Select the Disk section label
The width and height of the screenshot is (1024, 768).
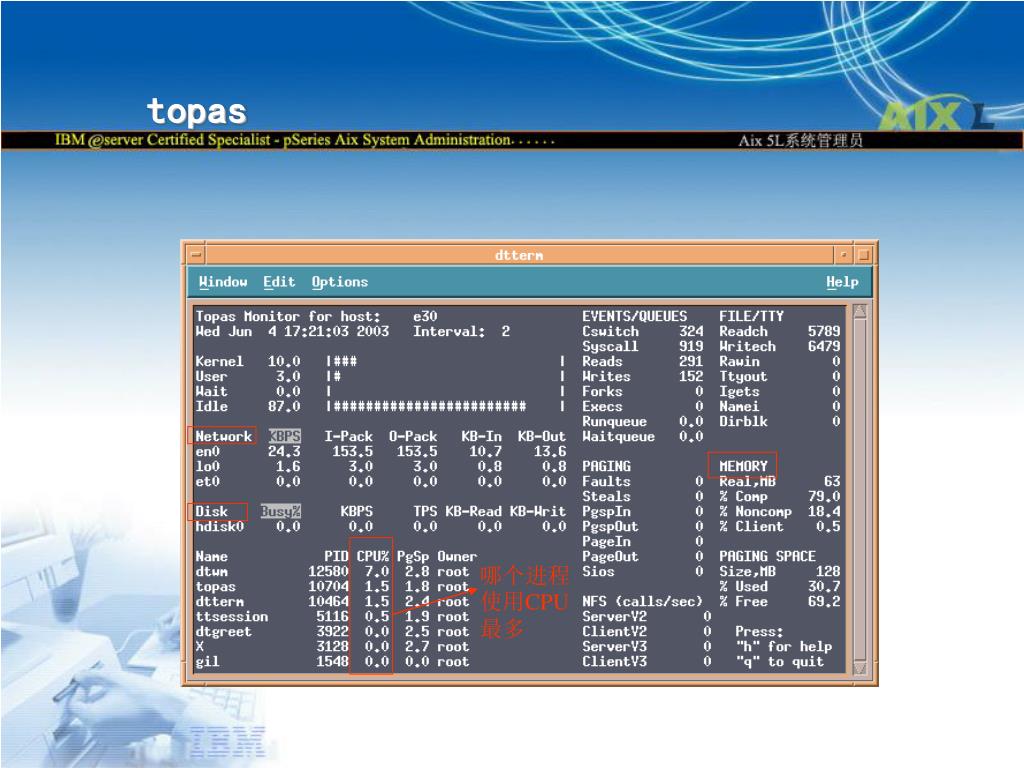point(211,511)
